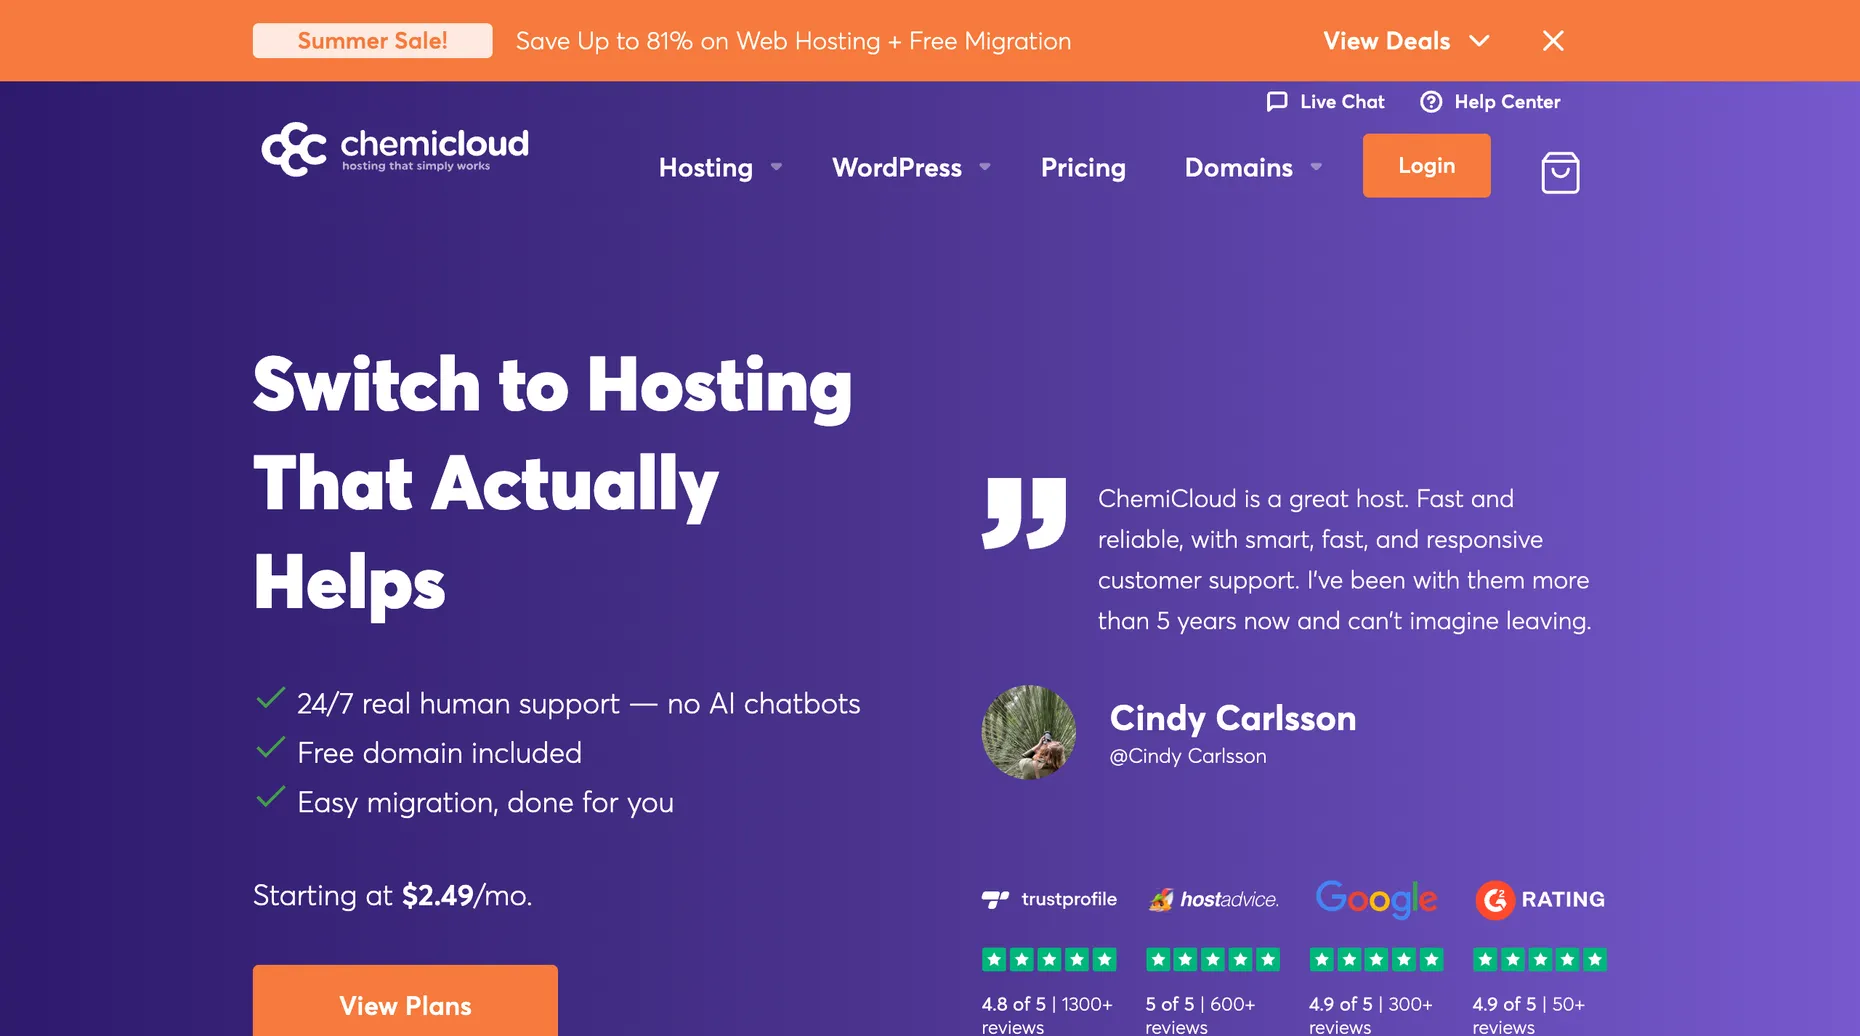The width and height of the screenshot is (1860, 1036).
Task: Expand the WordPress menu arrow
Action: click(x=985, y=167)
